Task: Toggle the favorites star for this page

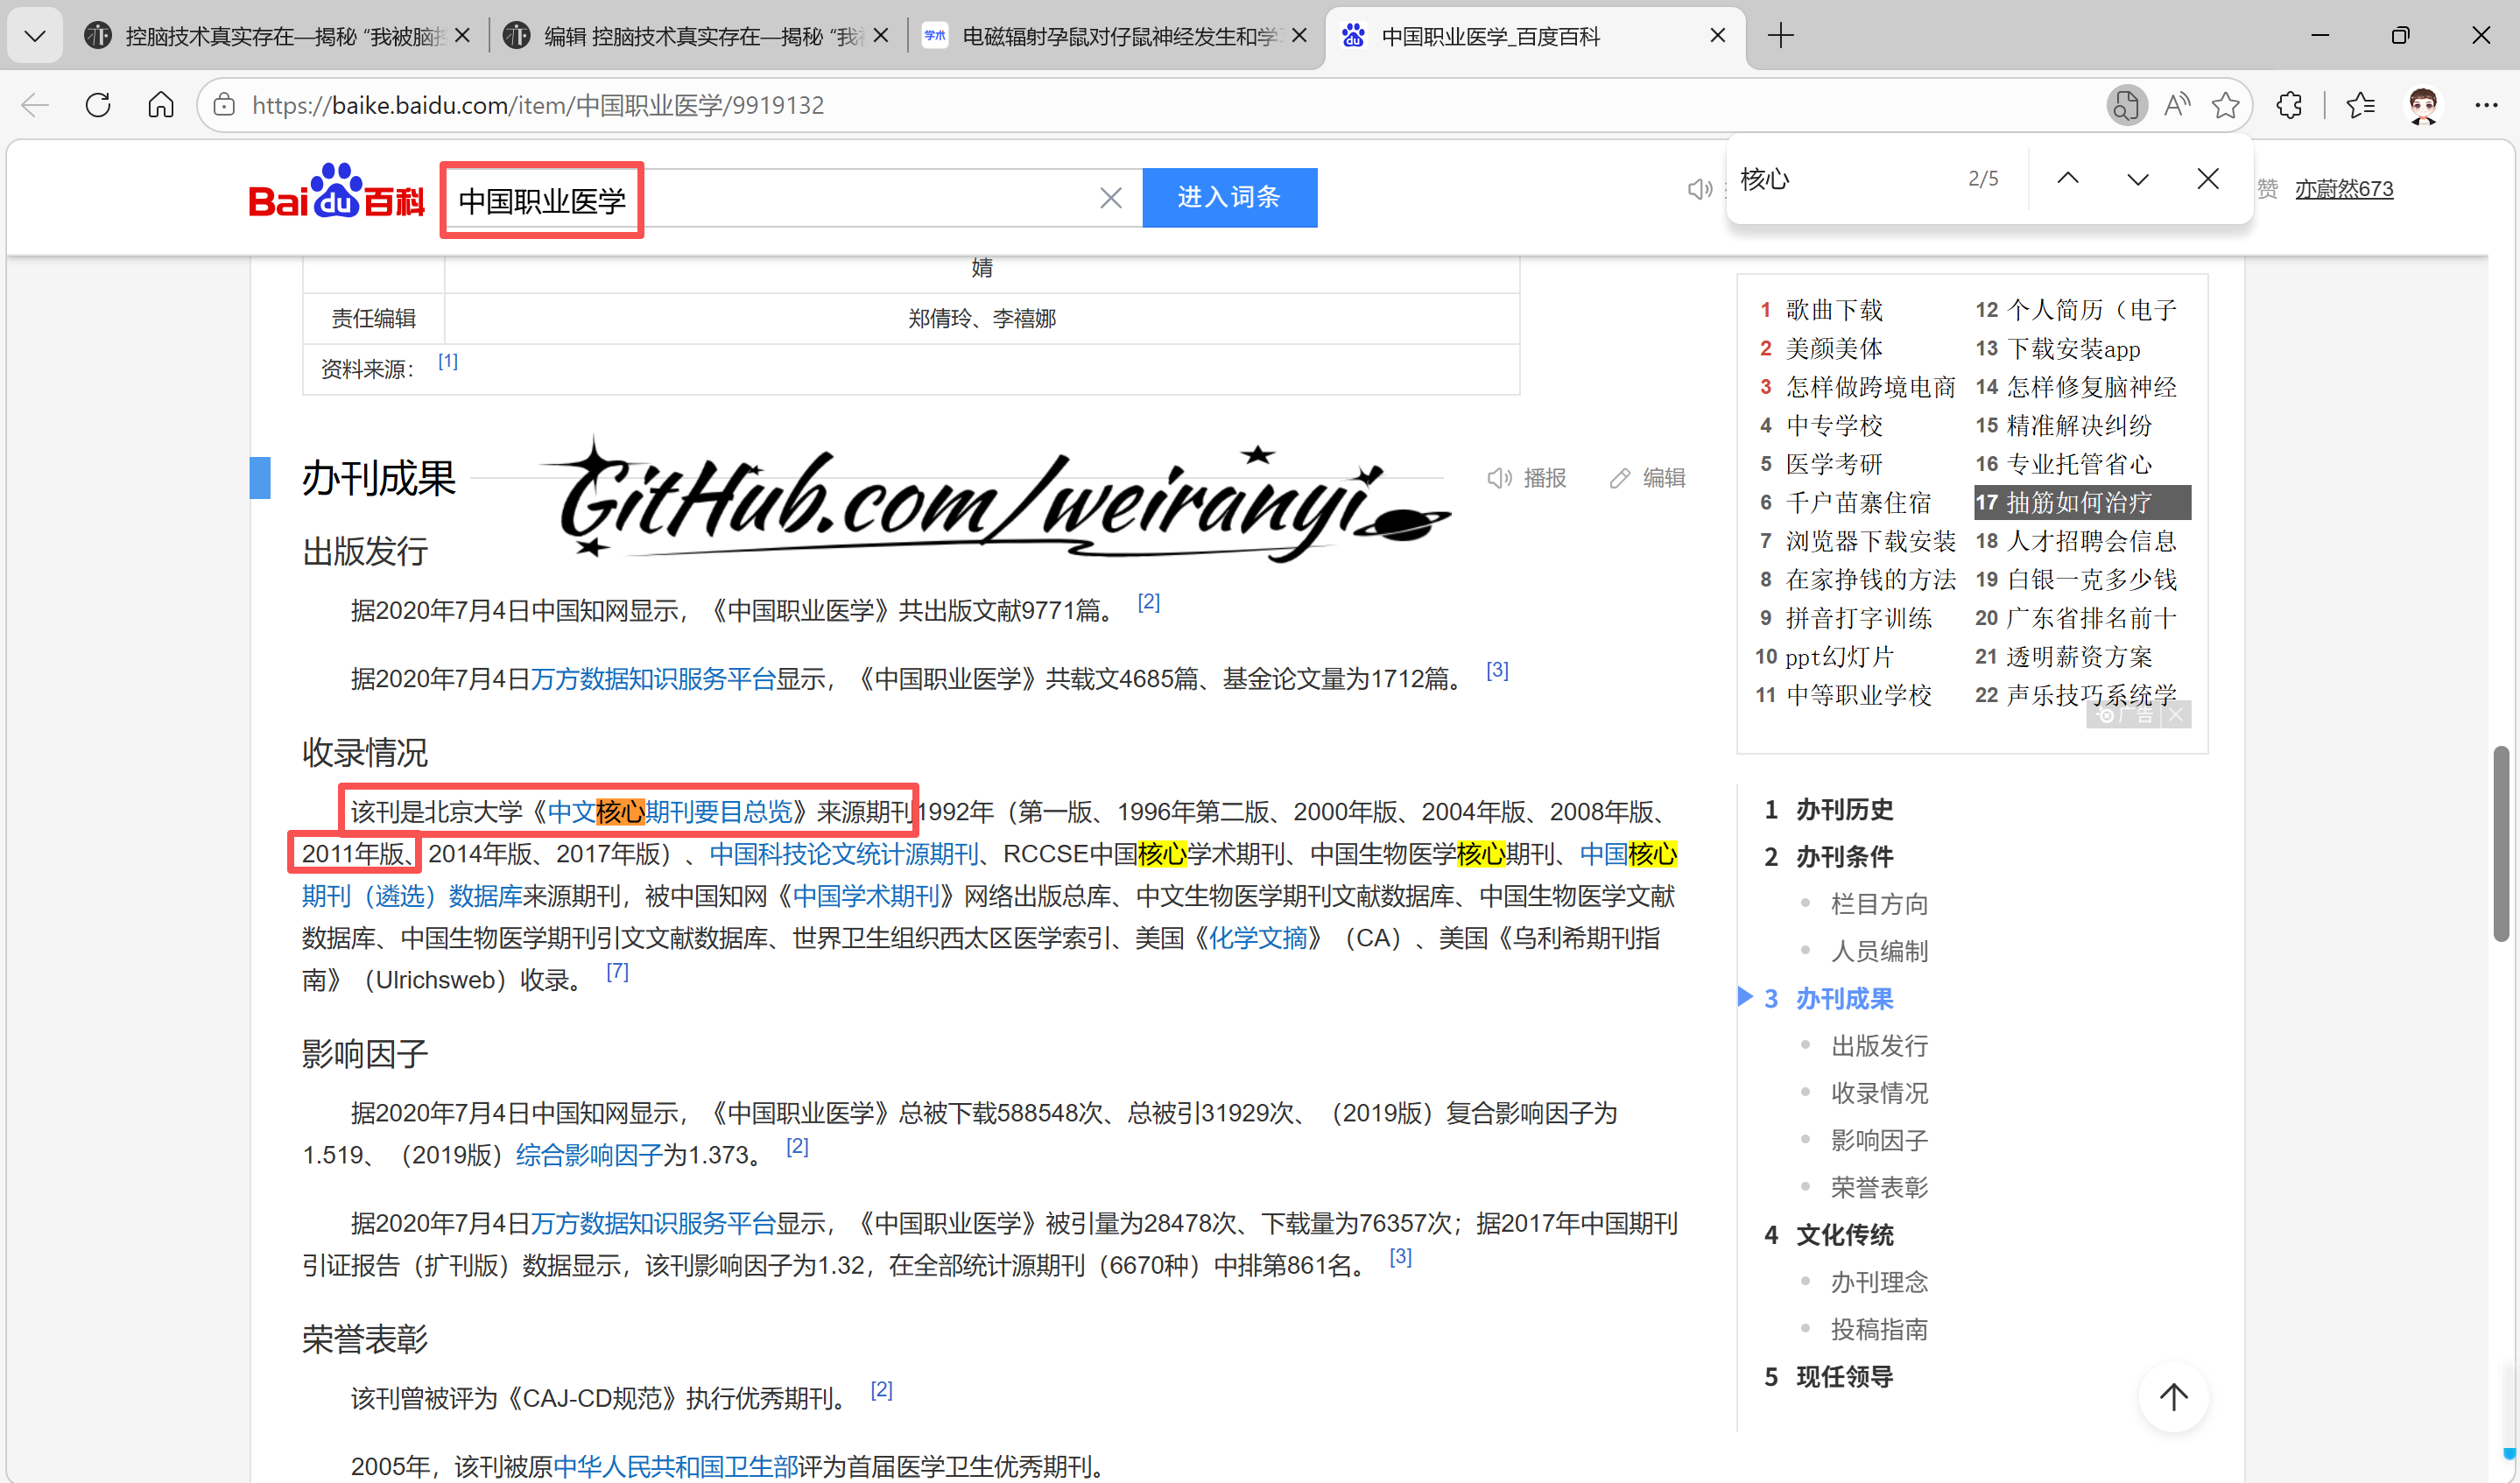Action: tap(2226, 104)
